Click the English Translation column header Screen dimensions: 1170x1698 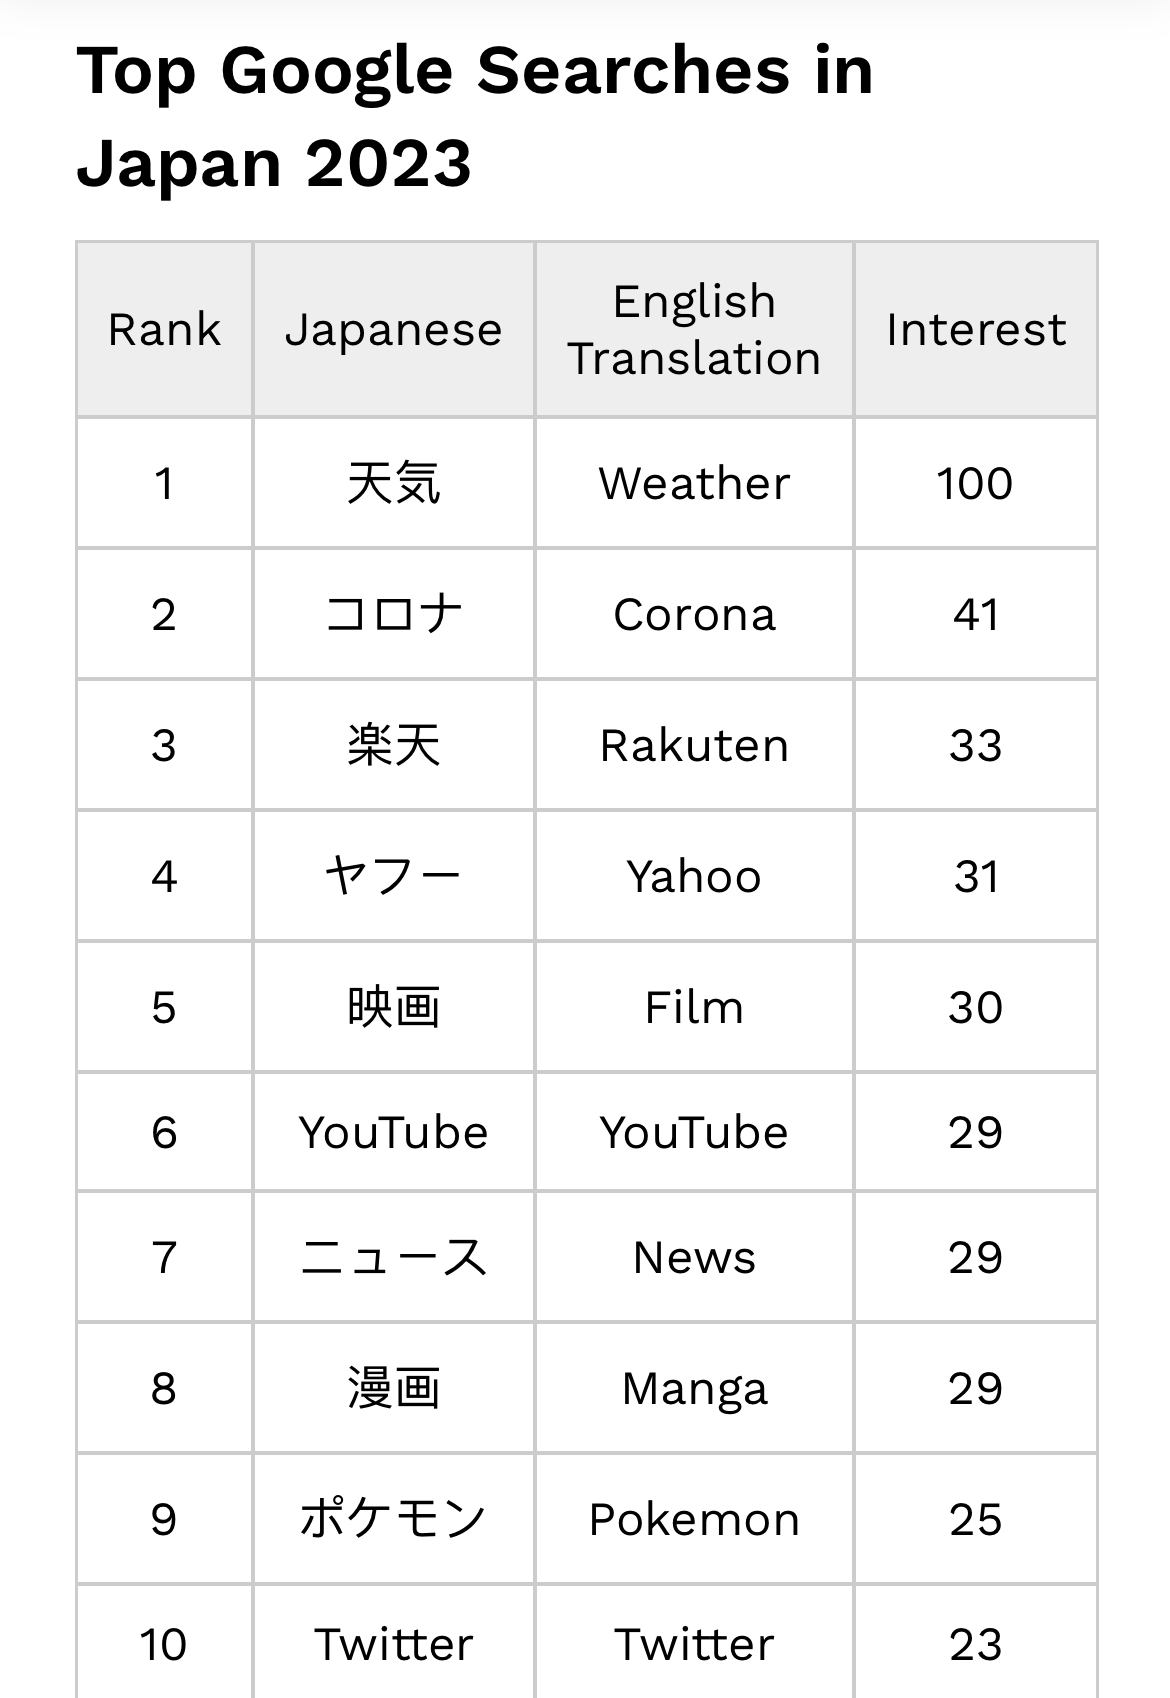tap(694, 330)
